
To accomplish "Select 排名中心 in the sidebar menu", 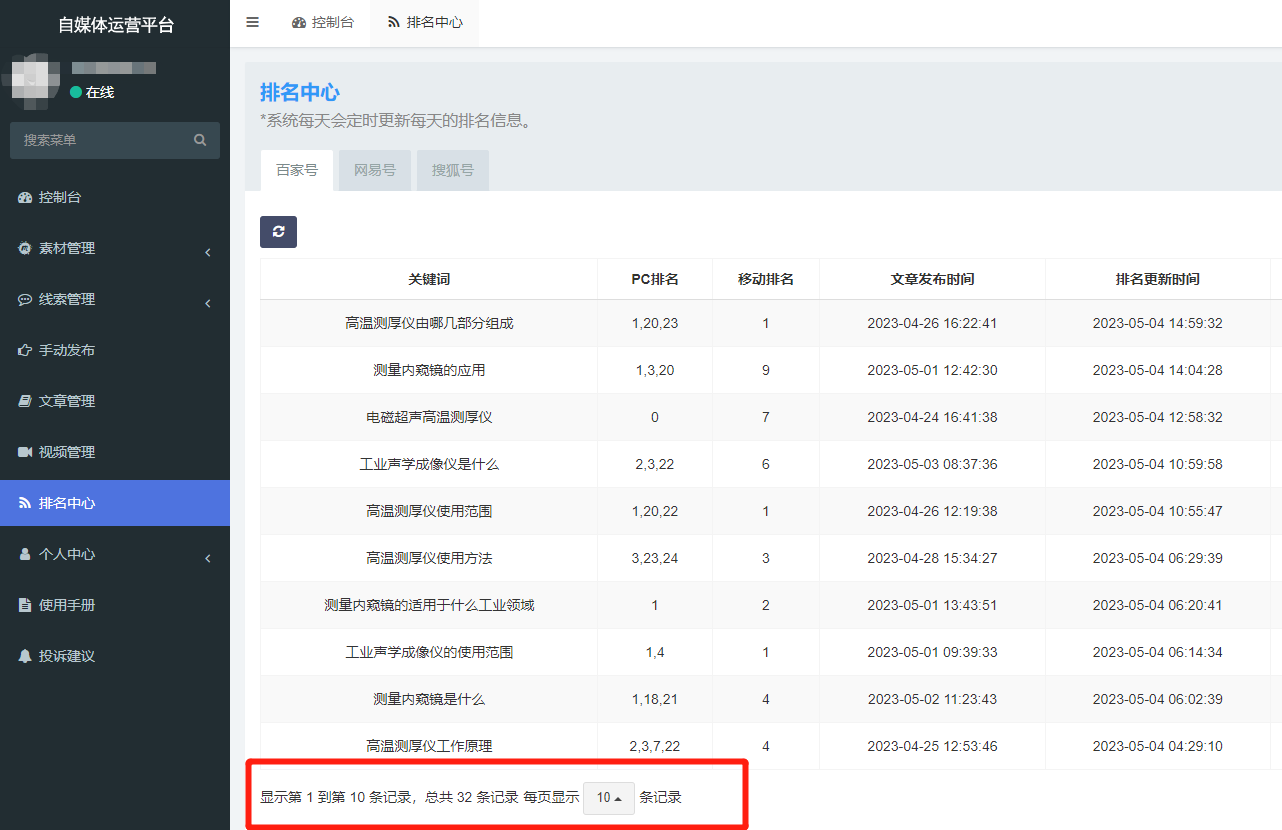I will click(66, 503).
